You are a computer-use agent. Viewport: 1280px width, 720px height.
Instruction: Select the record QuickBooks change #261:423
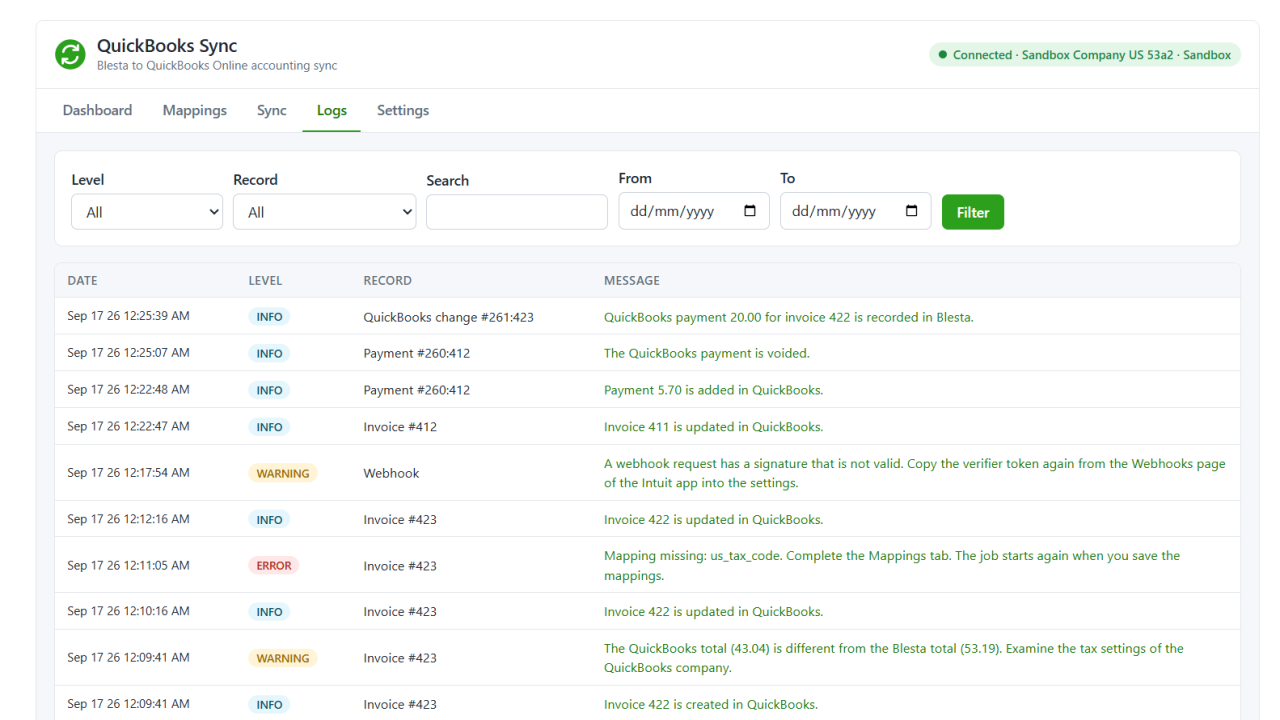click(x=449, y=317)
